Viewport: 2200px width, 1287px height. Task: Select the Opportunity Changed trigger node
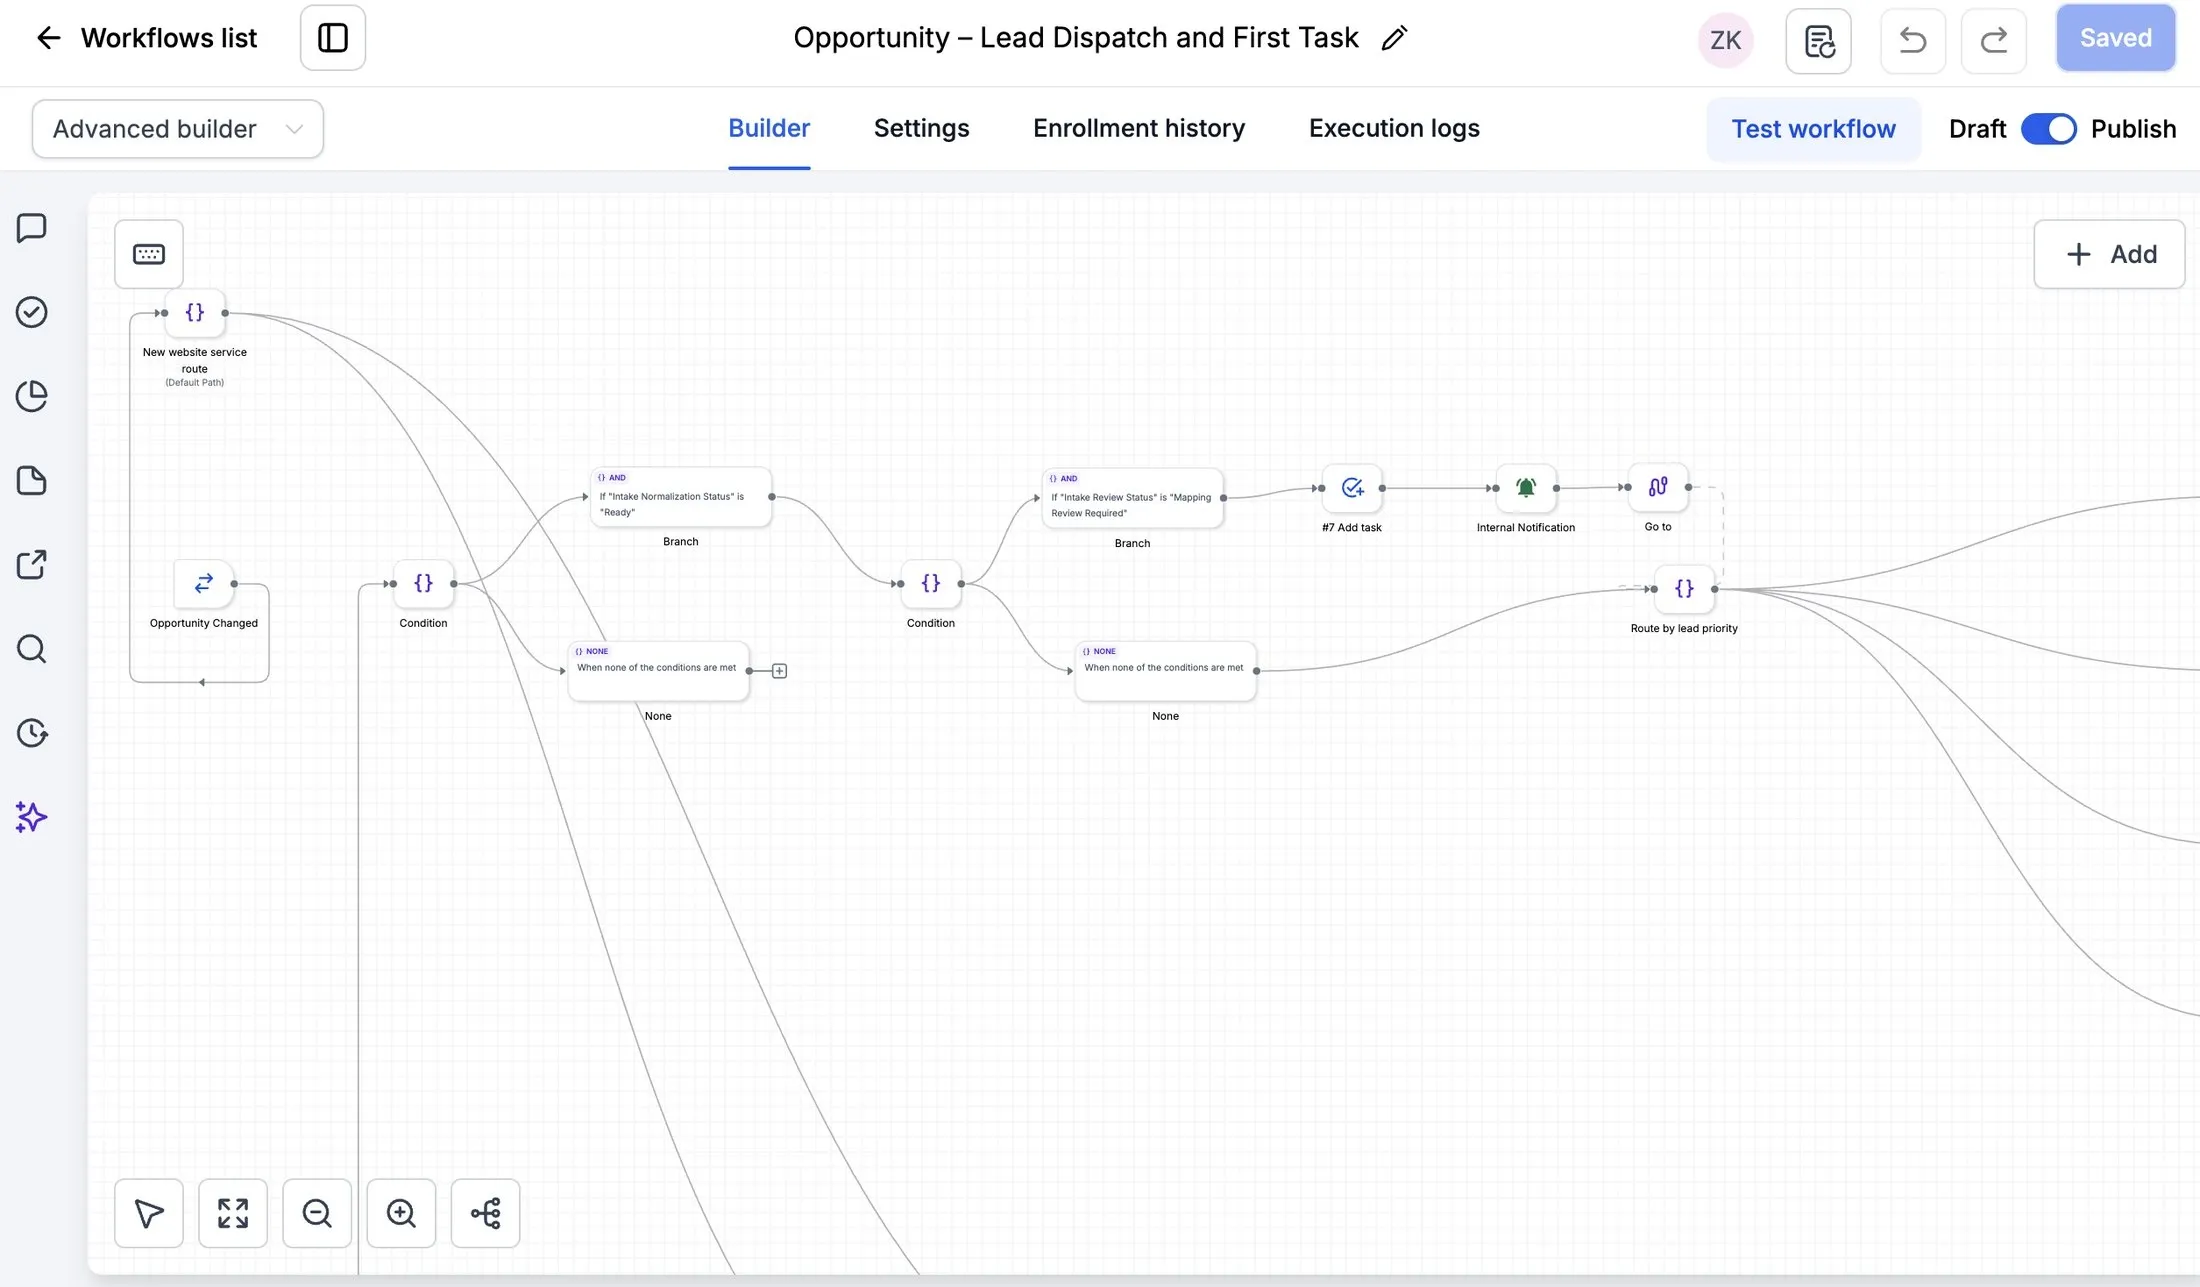coord(204,584)
